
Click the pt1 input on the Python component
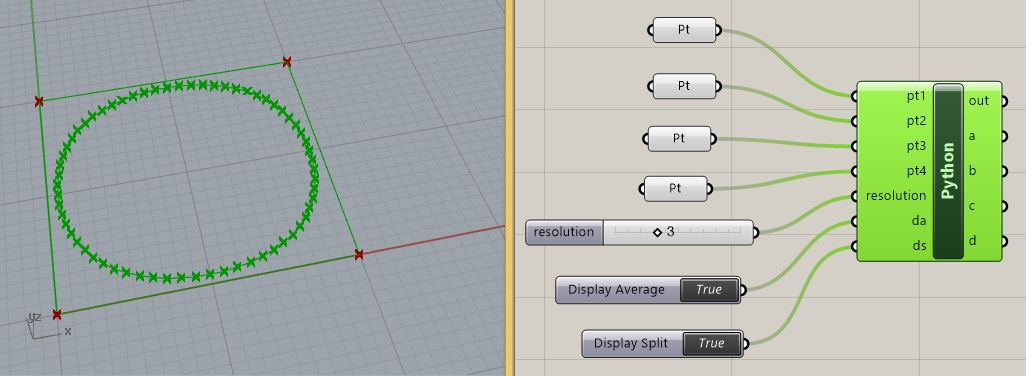(916, 96)
